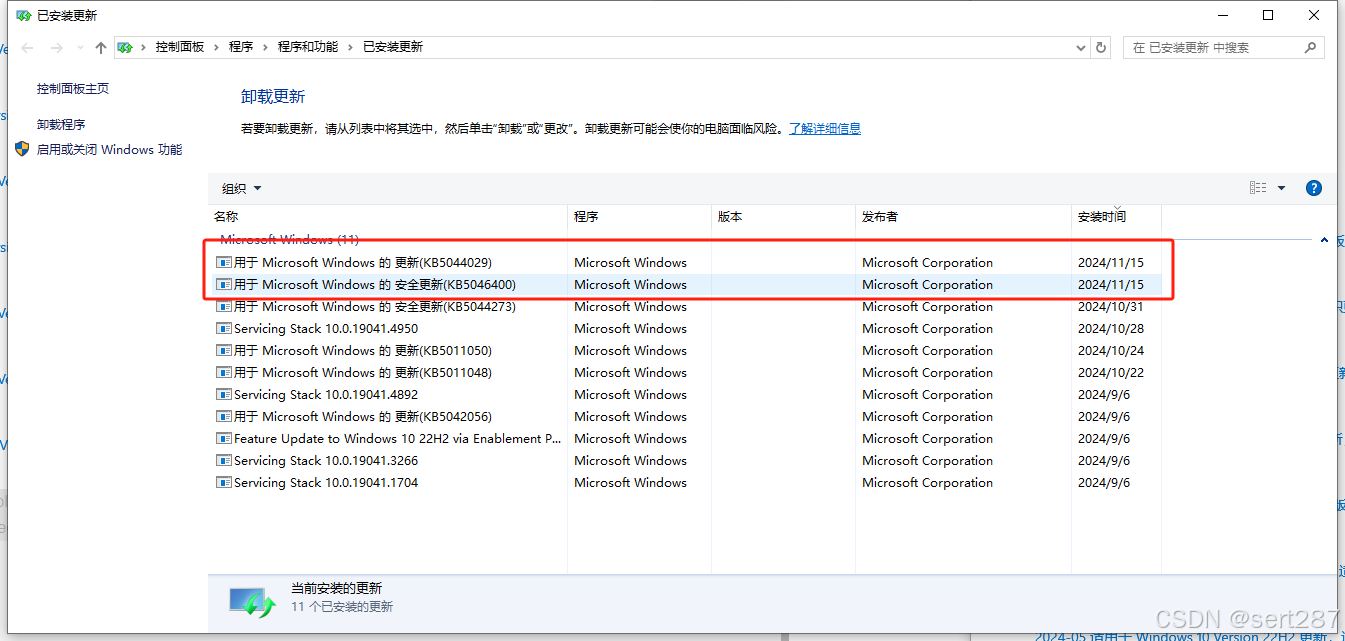The image size is (1345, 641).
Task: Sort by the 版本 column header
Action: tap(783, 216)
